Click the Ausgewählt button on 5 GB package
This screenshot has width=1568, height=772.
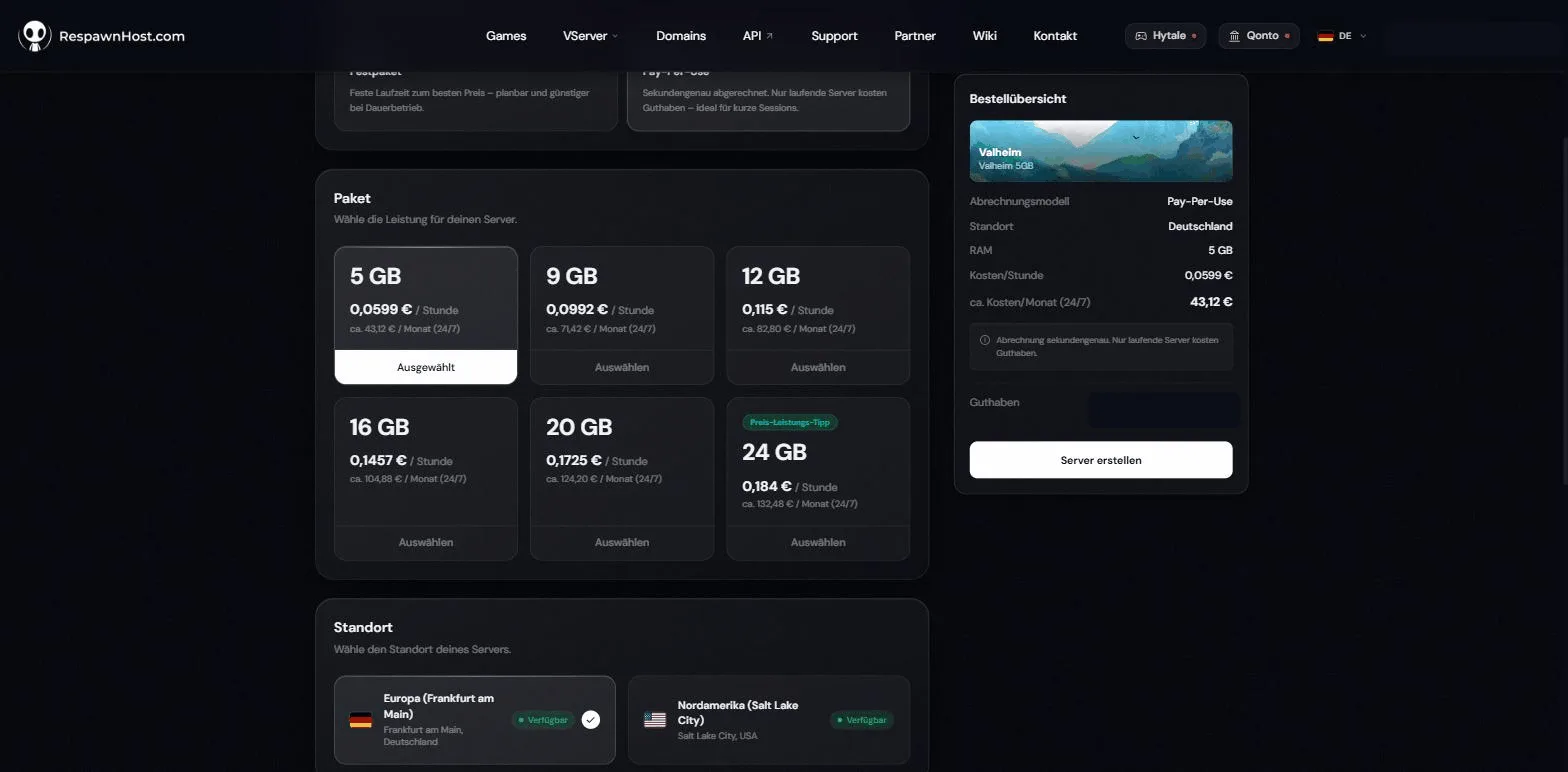pyautogui.click(x=426, y=367)
